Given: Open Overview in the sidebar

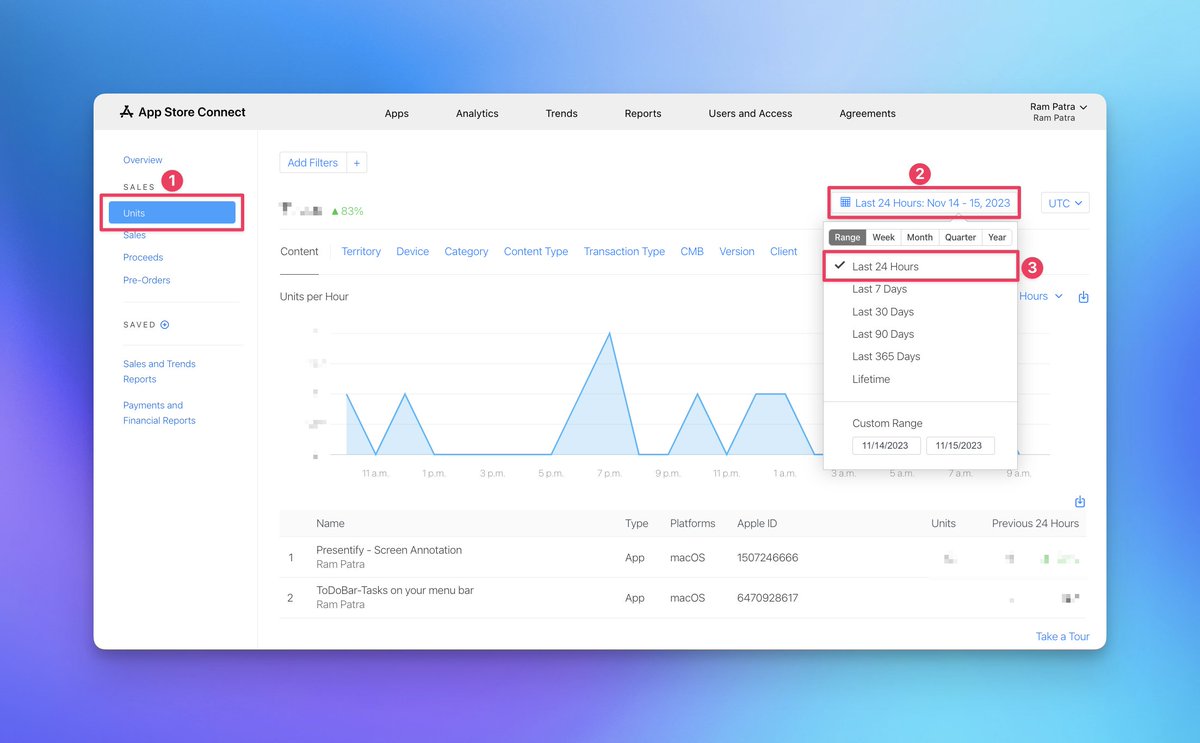Looking at the screenshot, I should point(143,160).
